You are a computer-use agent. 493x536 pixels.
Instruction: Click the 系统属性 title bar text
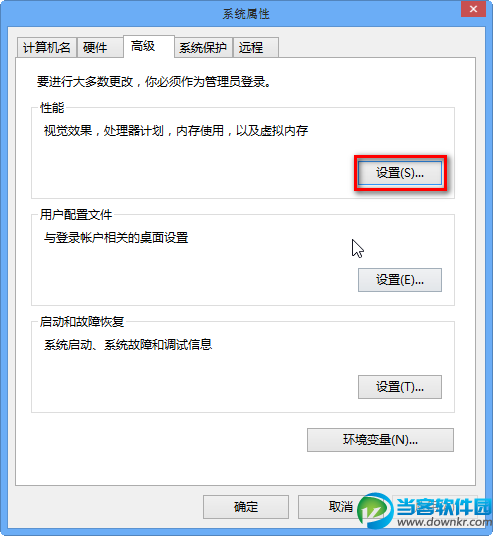pos(246,14)
